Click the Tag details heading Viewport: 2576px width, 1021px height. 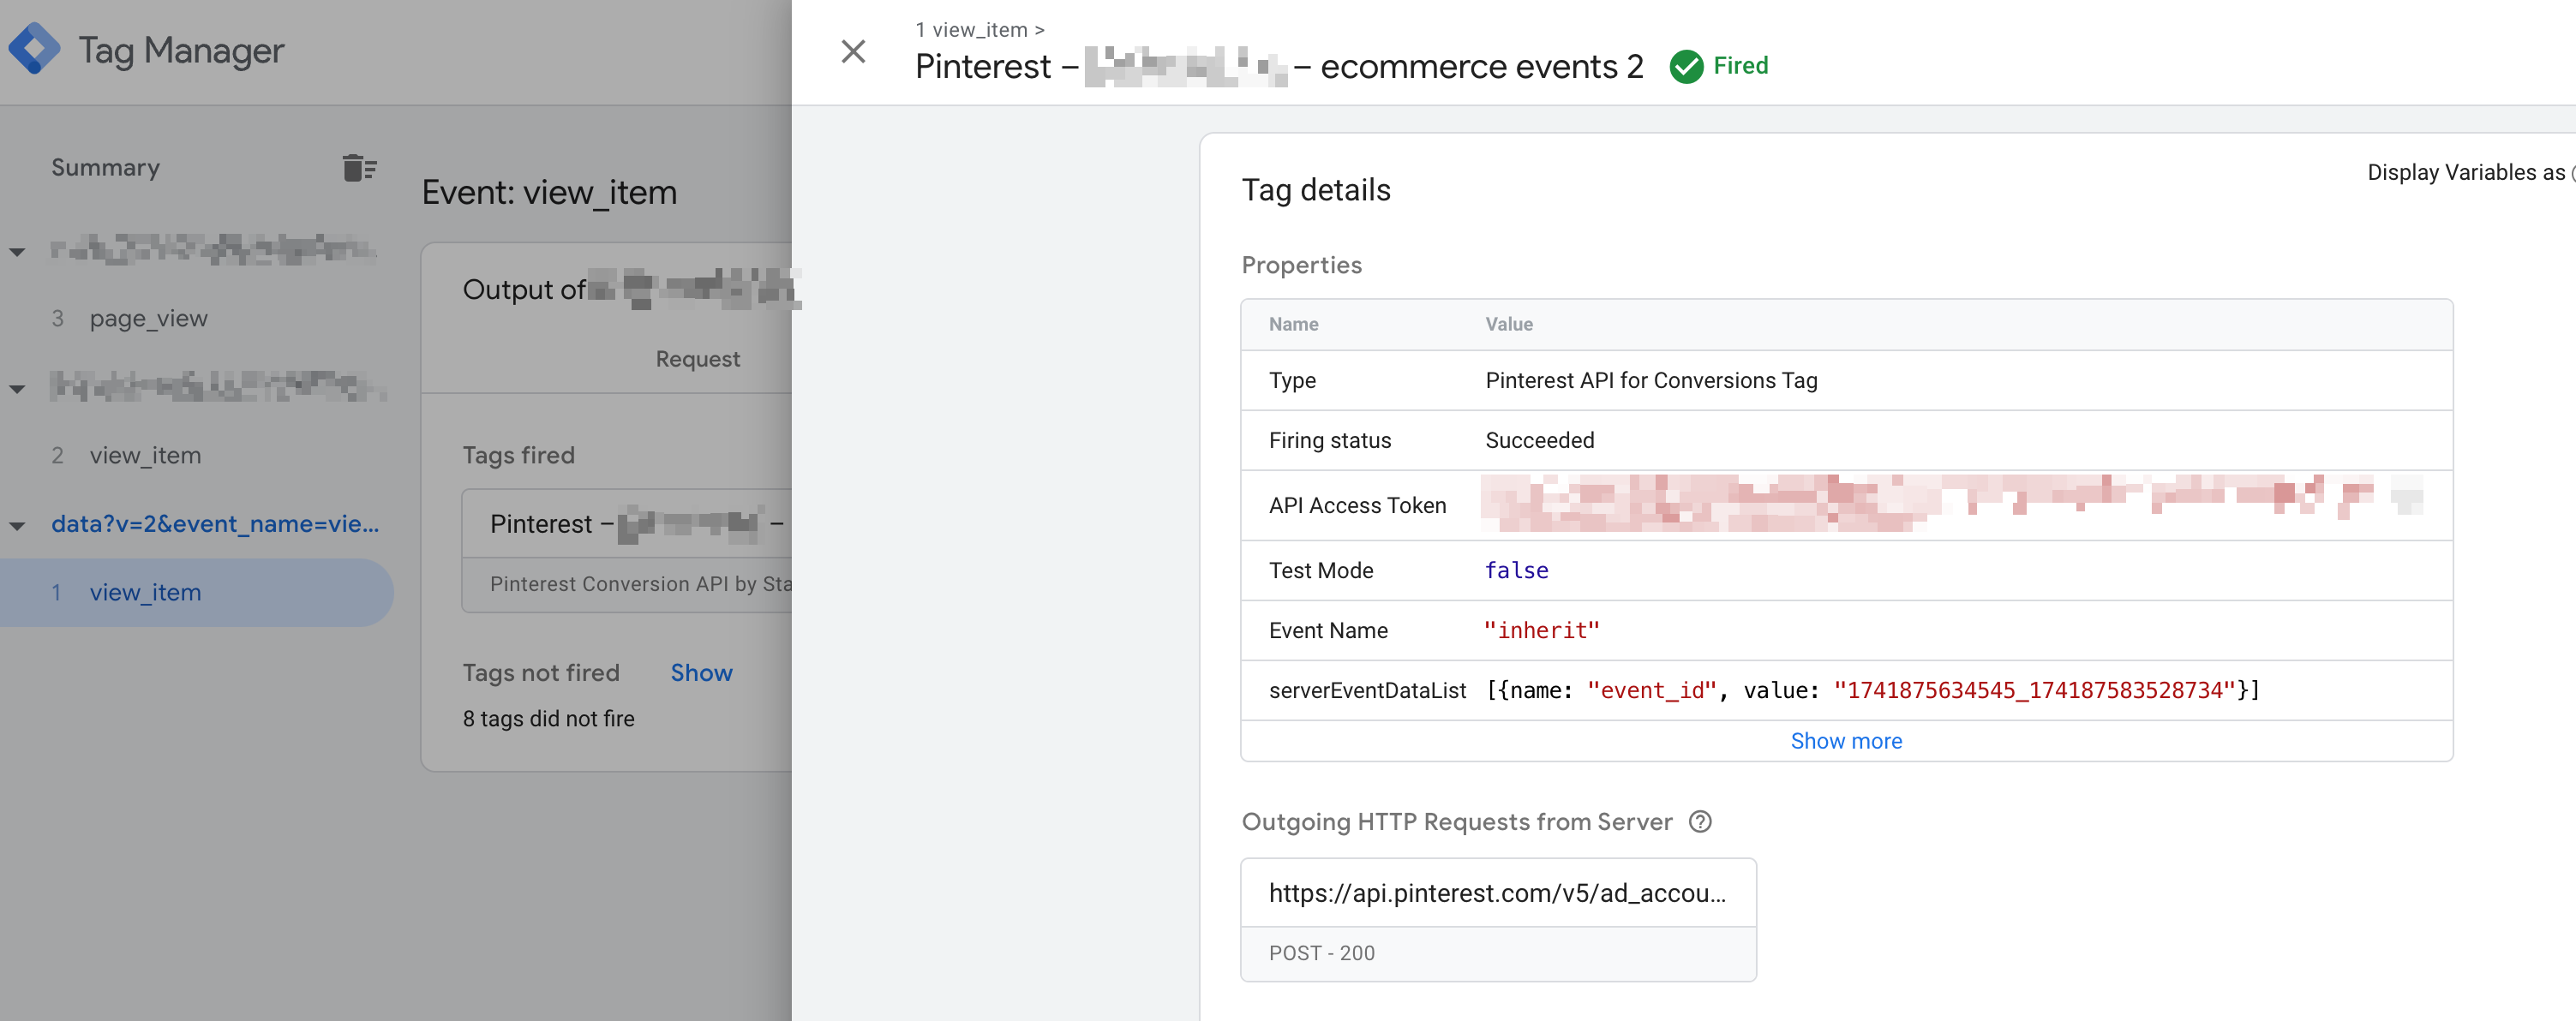(x=1315, y=190)
